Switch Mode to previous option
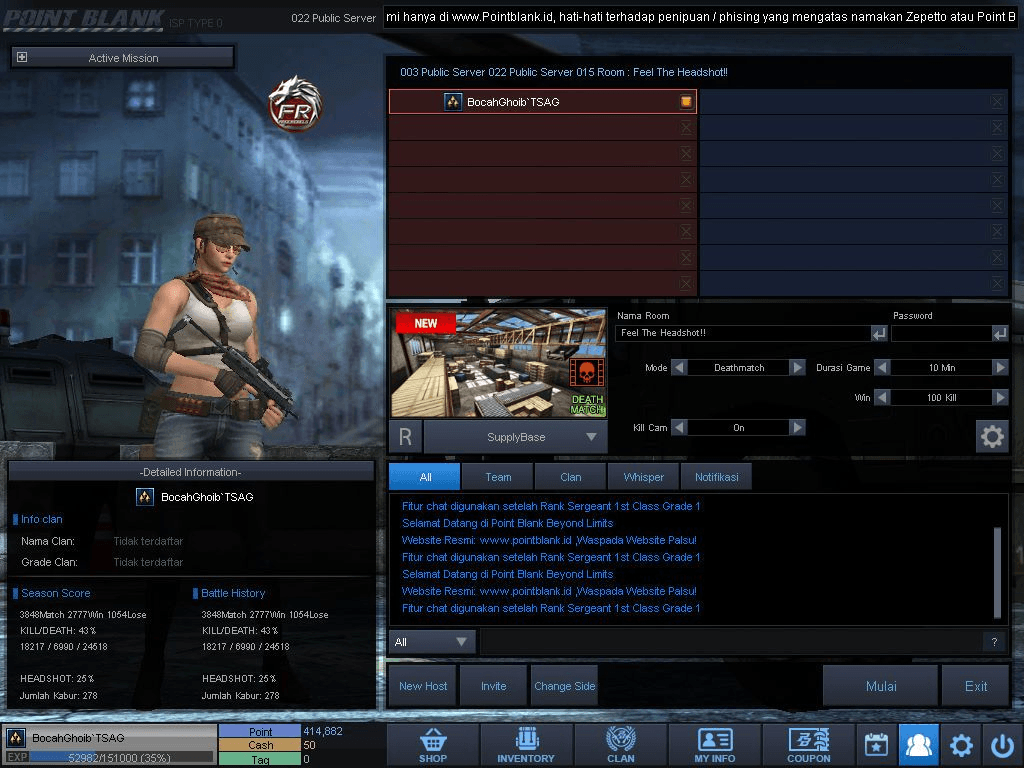 tap(679, 368)
